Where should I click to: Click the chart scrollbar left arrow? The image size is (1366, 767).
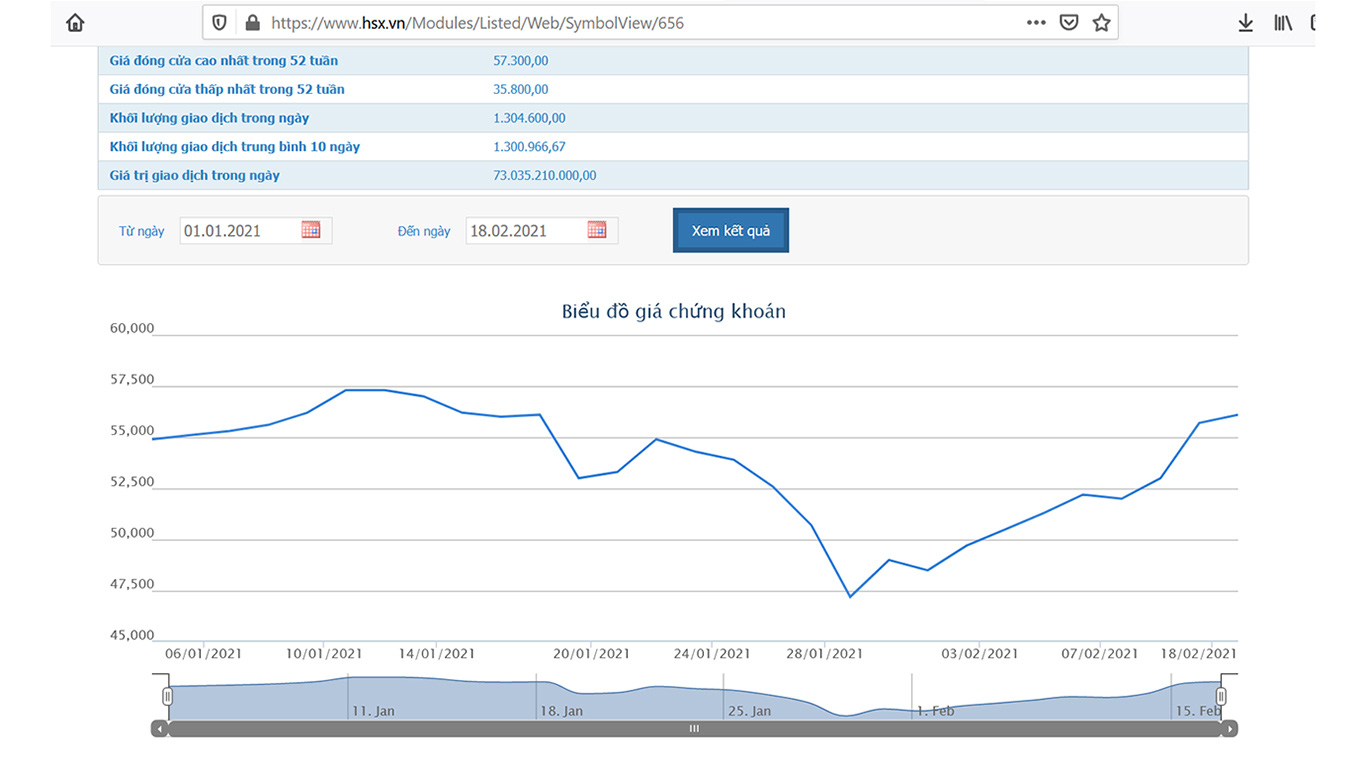coord(159,729)
